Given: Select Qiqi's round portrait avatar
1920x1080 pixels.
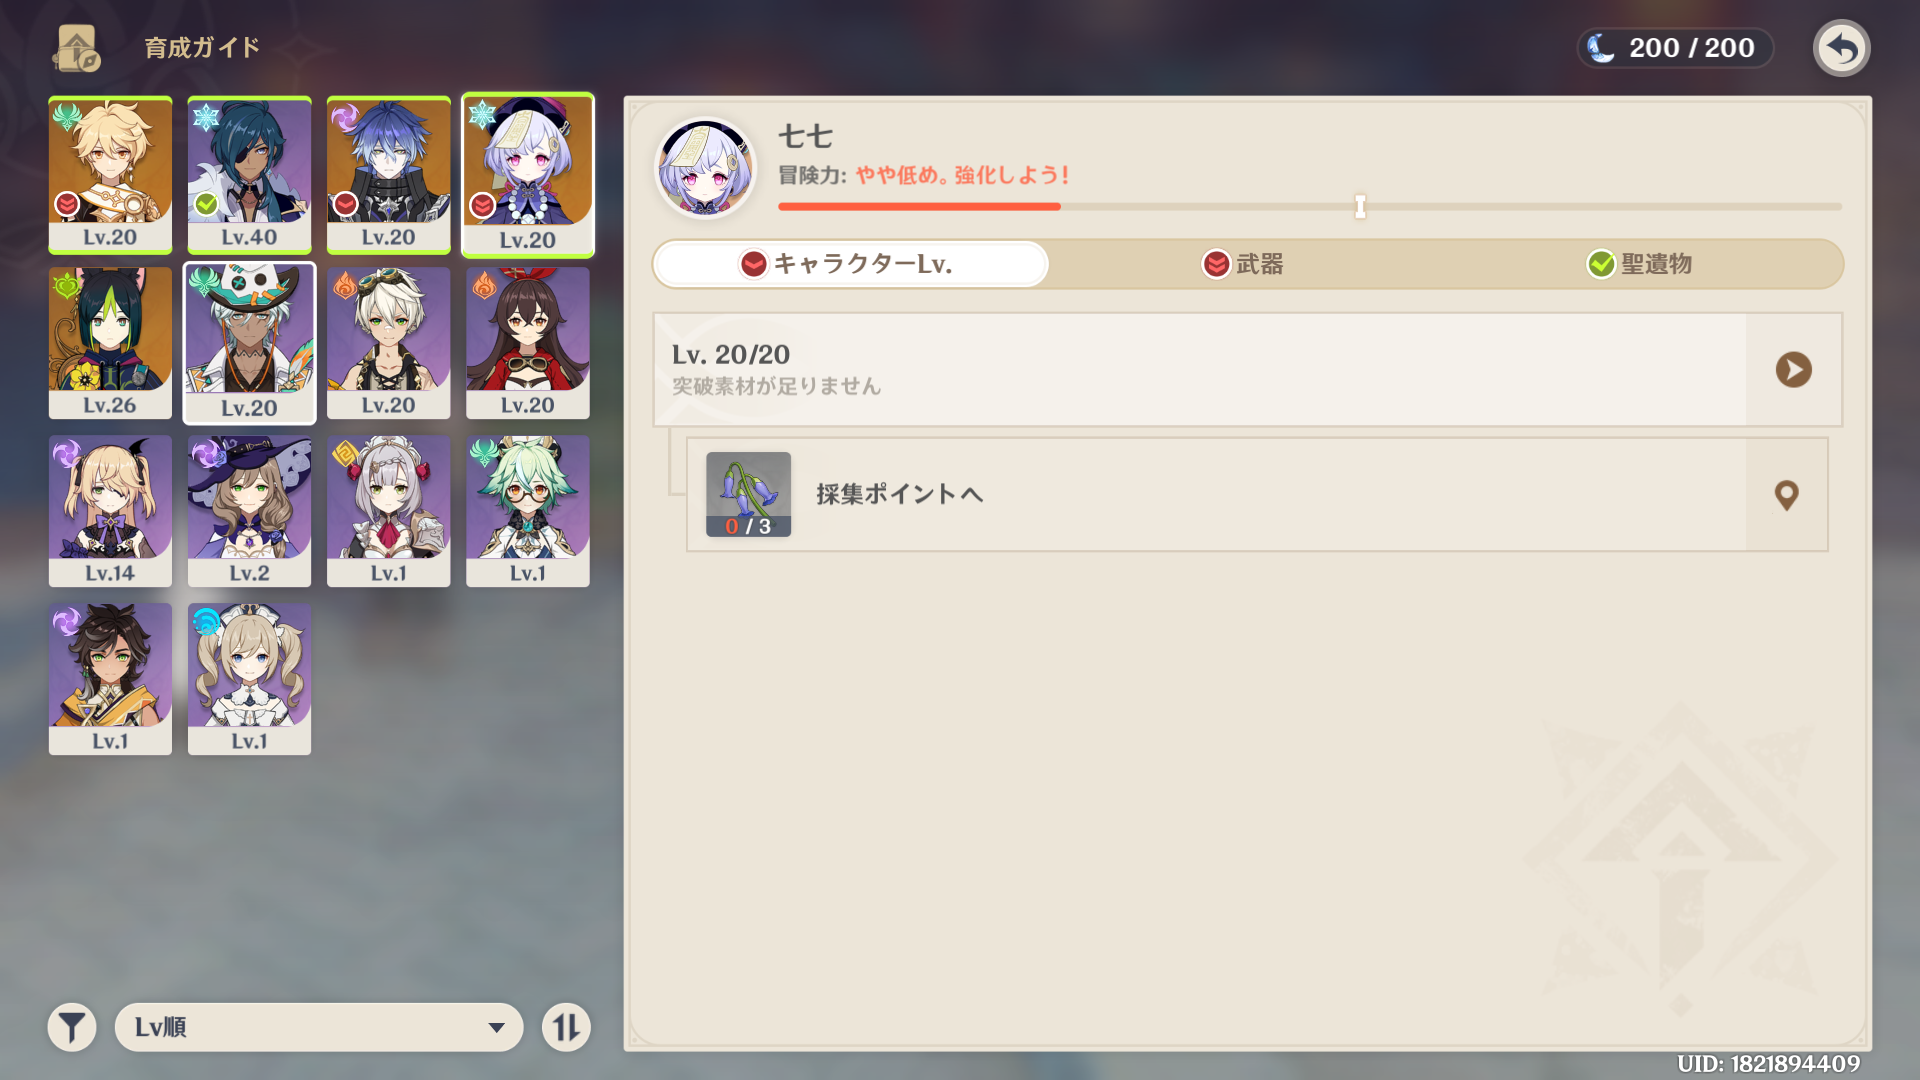Looking at the screenshot, I should pyautogui.click(x=705, y=167).
